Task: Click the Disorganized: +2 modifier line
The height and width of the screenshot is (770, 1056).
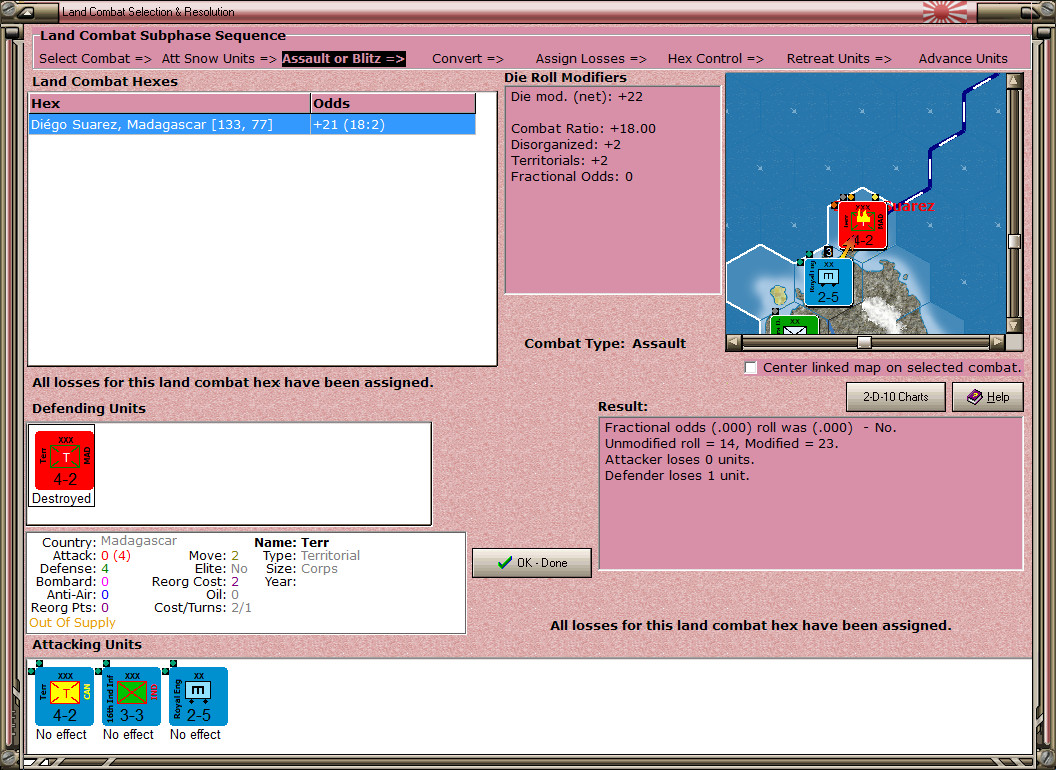Action: click(x=566, y=144)
